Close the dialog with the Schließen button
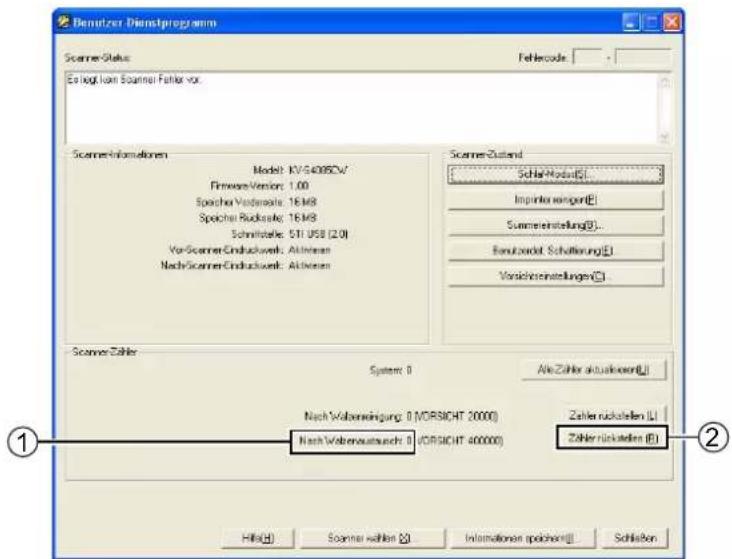The image size is (732, 559). [x=635, y=538]
